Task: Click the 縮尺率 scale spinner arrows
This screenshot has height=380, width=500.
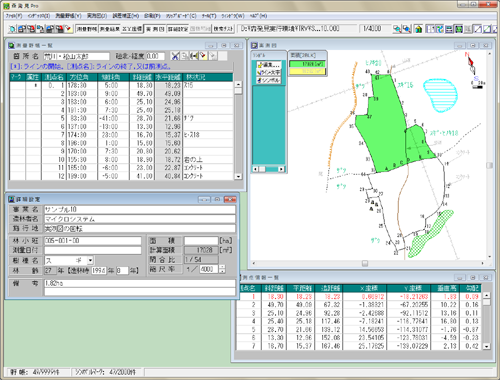Action: (x=222, y=269)
